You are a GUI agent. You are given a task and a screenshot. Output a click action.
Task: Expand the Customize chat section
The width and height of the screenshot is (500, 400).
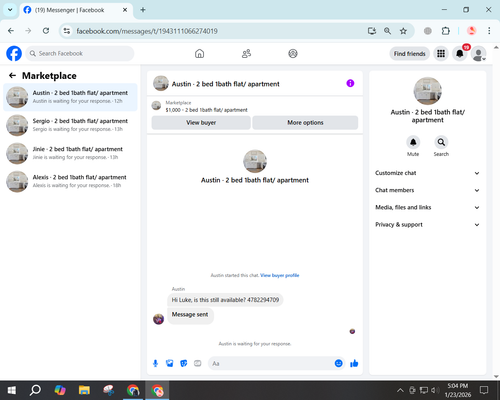tap(427, 173)
